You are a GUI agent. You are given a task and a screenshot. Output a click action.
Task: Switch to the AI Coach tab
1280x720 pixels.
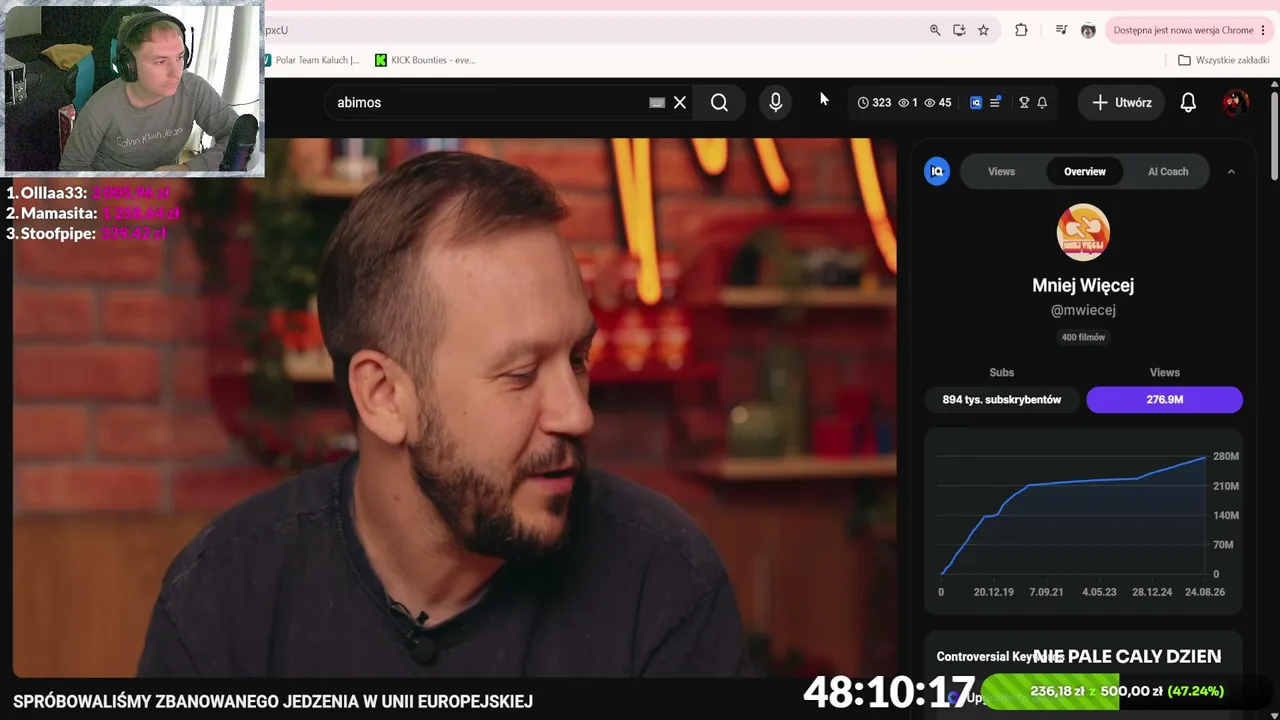(1168, 172)
